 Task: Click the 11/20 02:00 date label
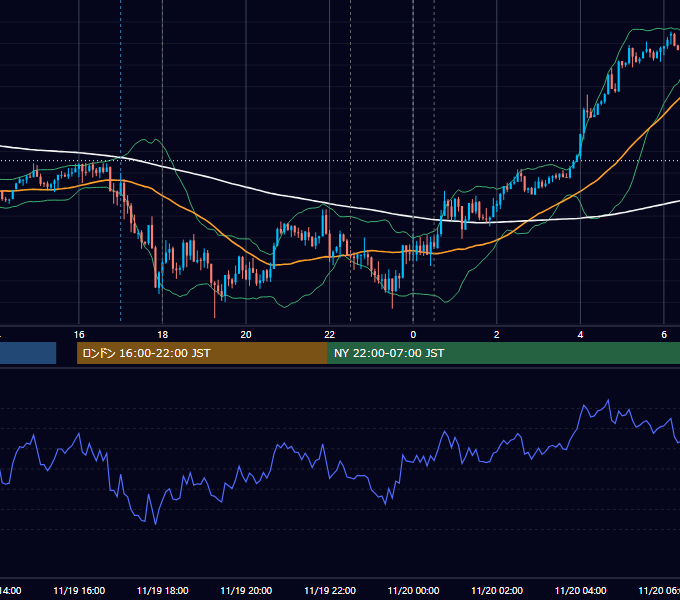pos(497,590)
